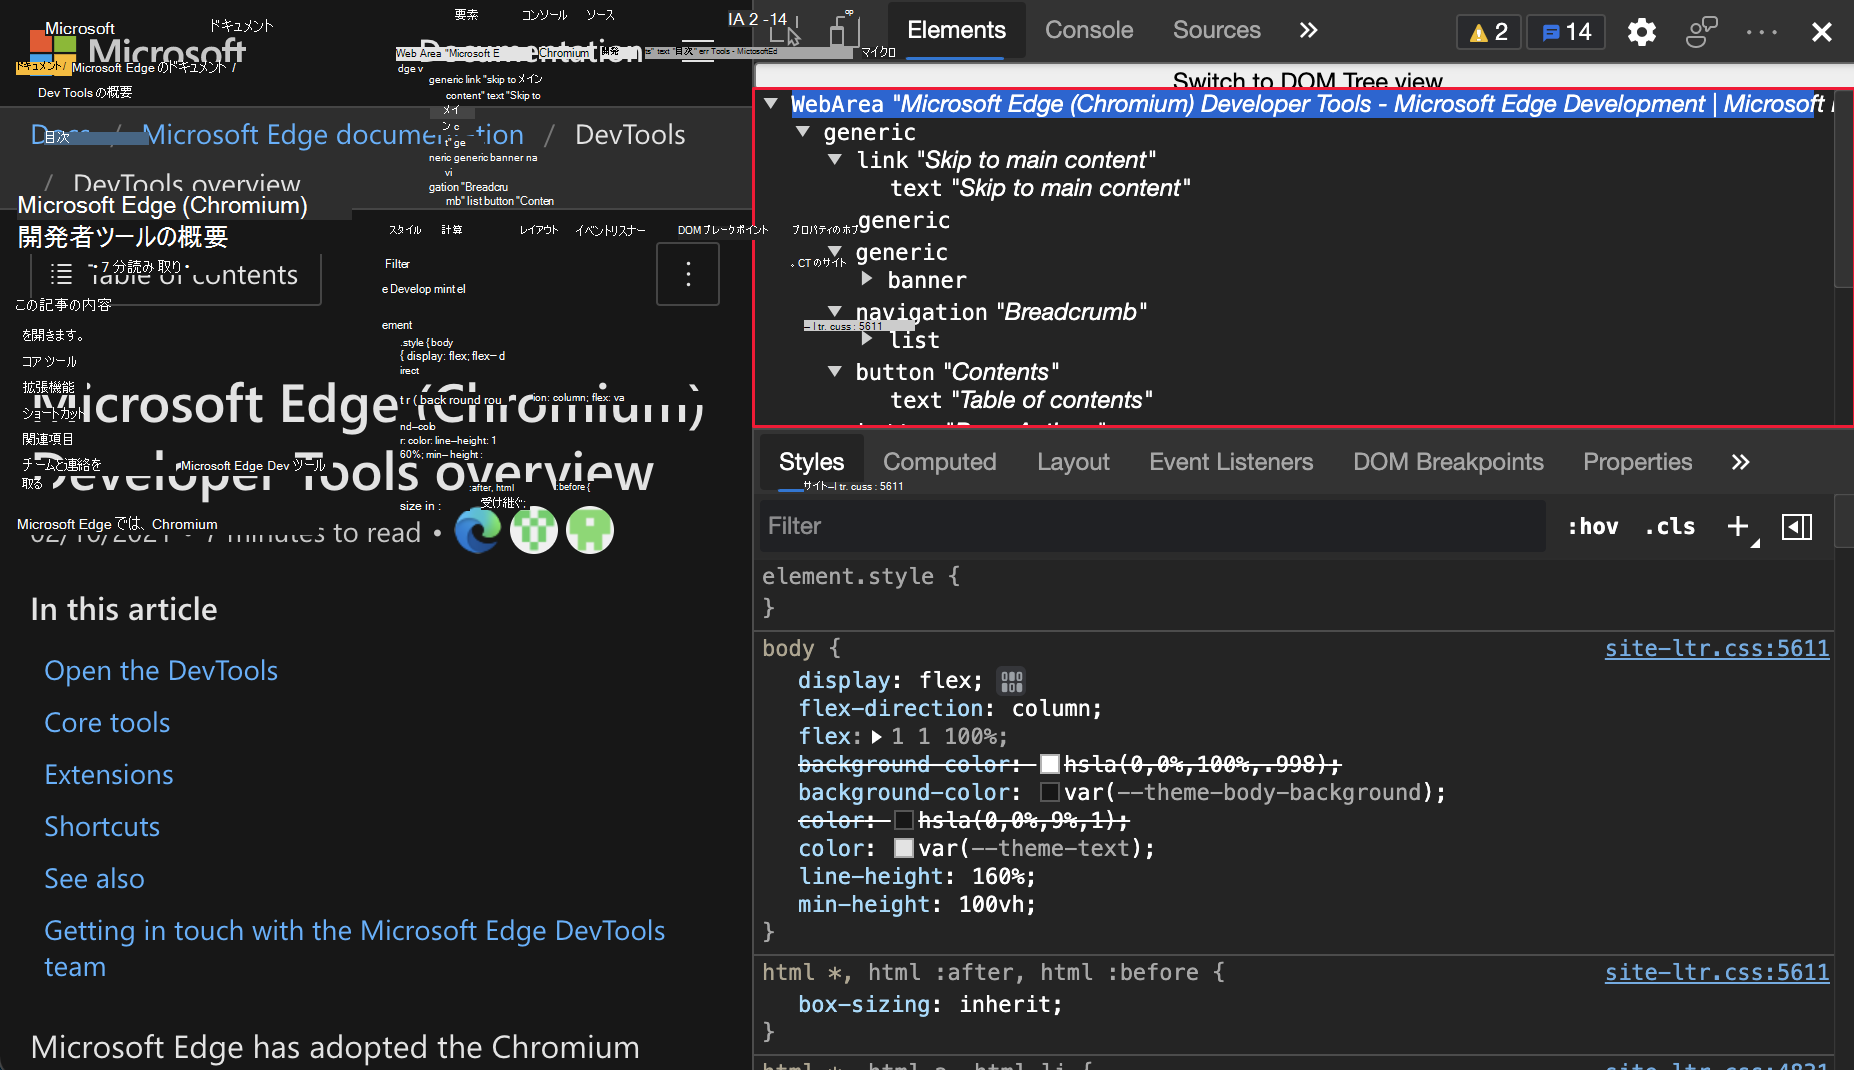Viewport: 1854px width, 1070px height.
Task: Open the DOM Breakpoints tab
Action: [1448, 462]
